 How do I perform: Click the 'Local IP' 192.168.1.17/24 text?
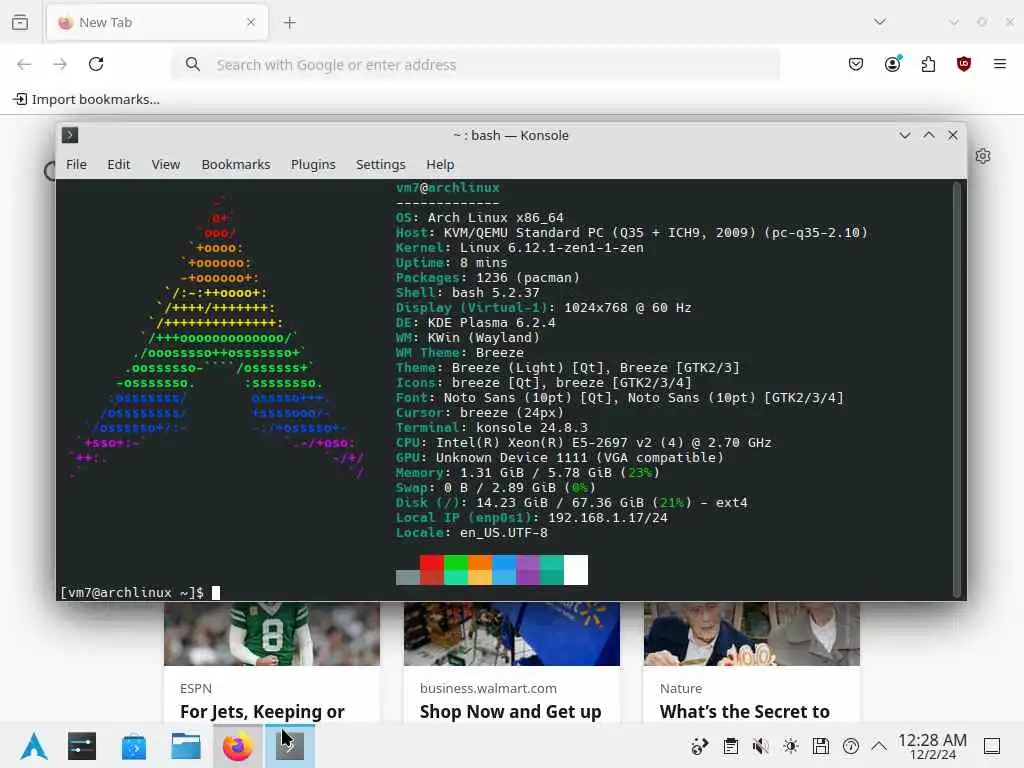[608, 518]
